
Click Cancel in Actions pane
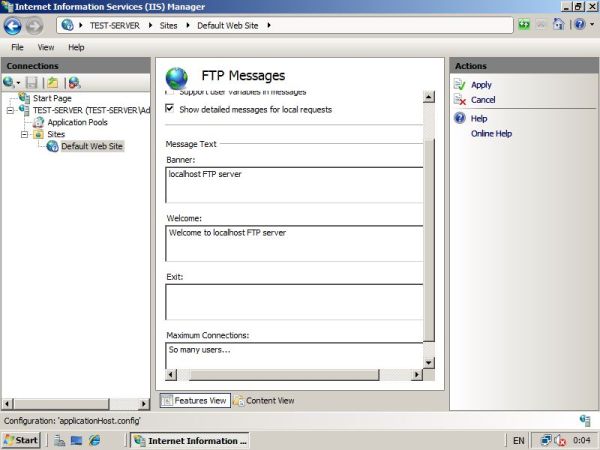coord(483,99)
